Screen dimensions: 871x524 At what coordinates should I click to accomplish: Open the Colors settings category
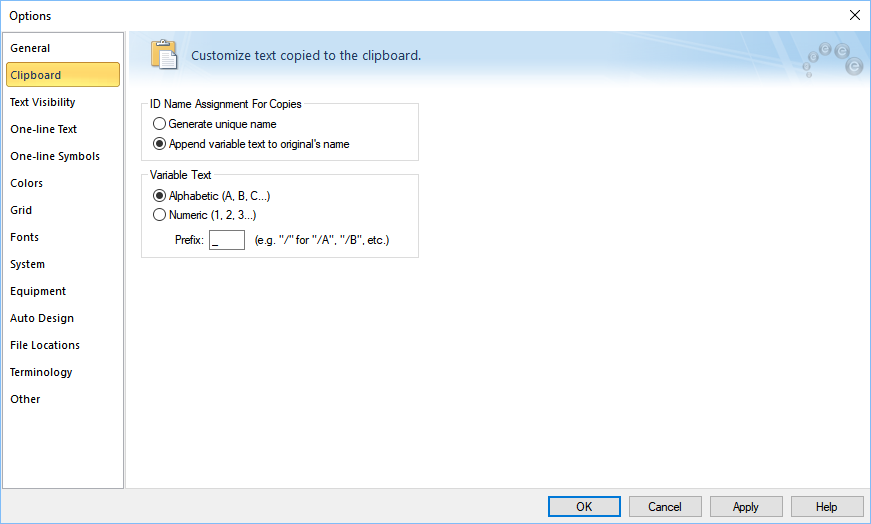[27, 183]
